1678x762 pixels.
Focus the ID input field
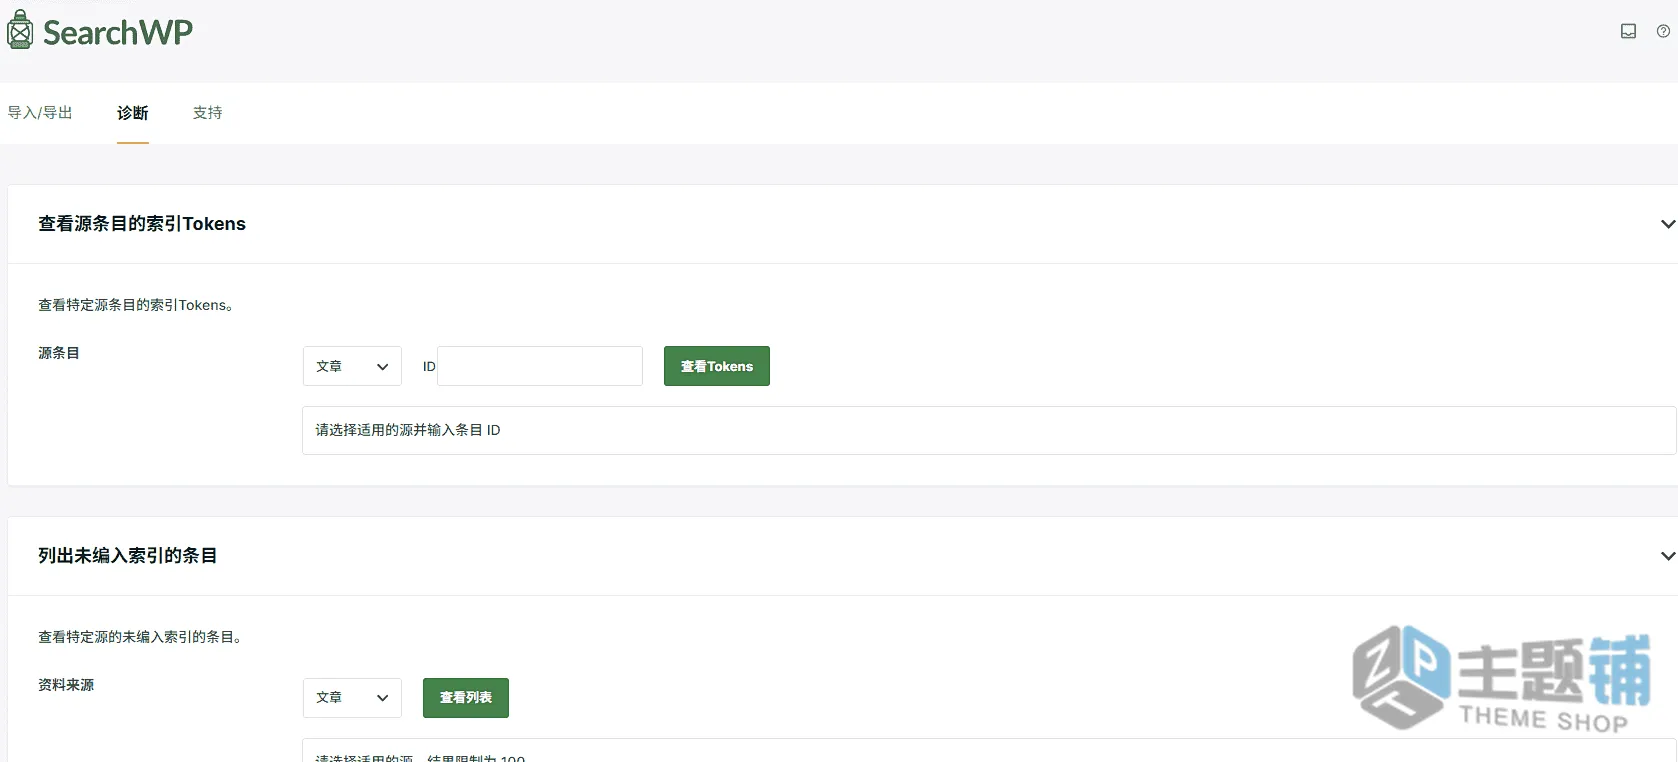coord(540,366)
